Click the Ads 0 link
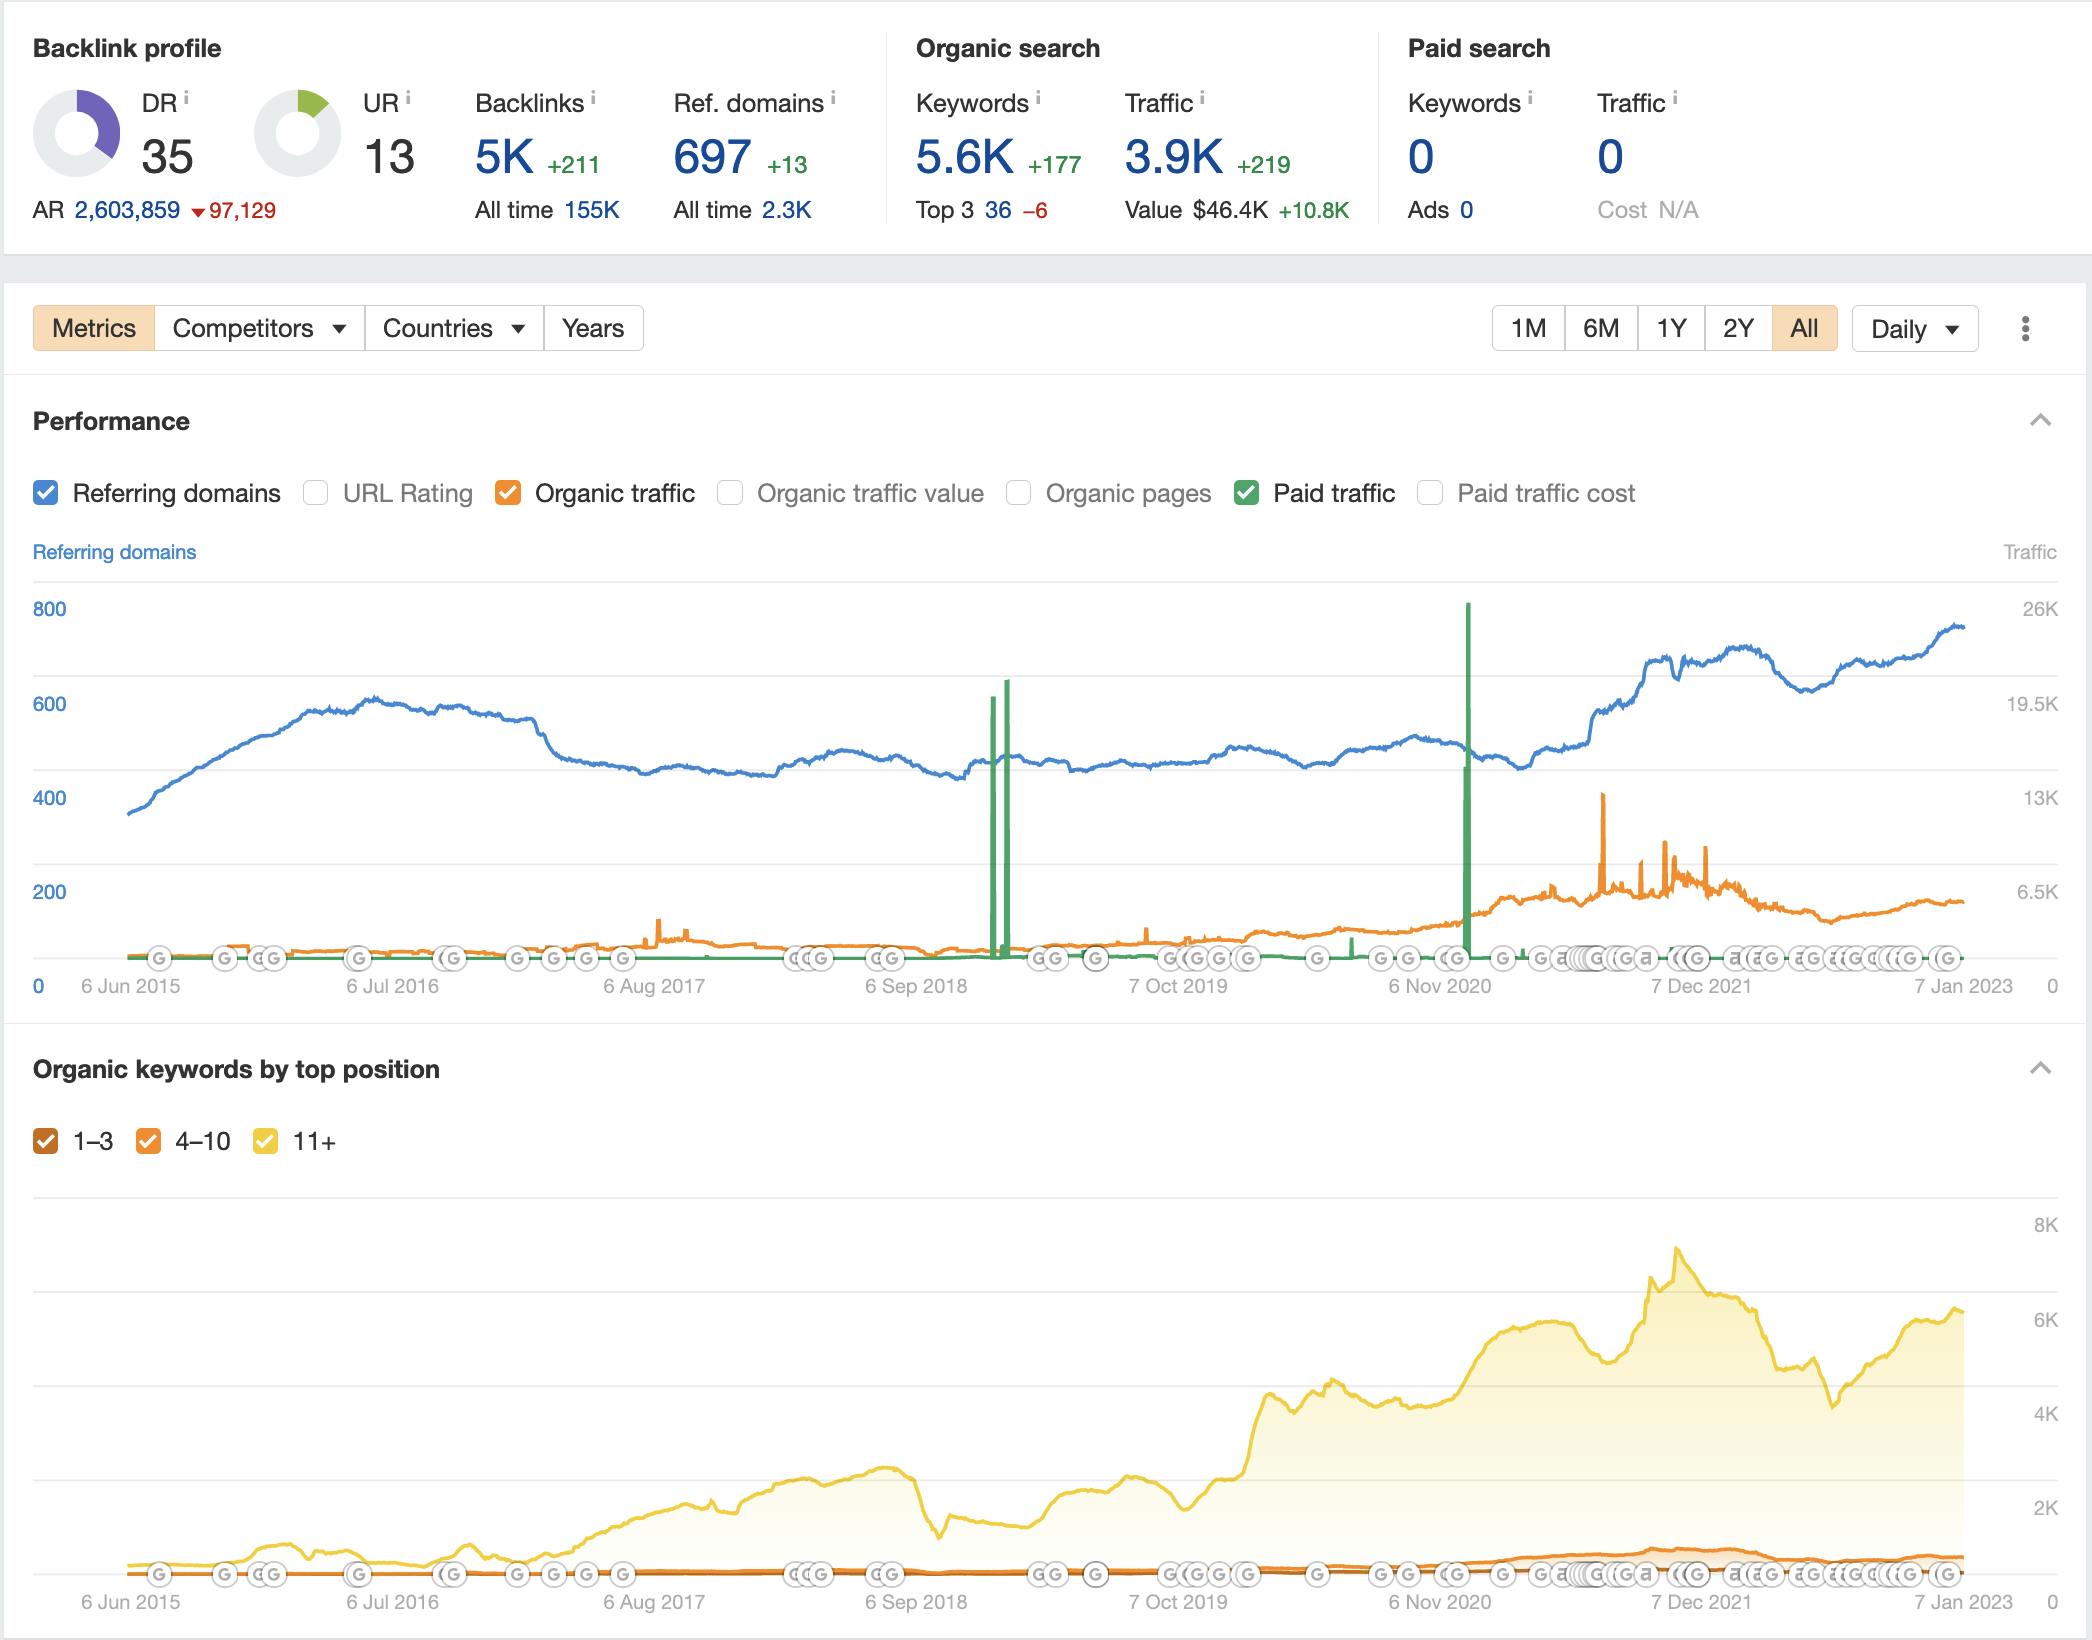Viewport: 2092px width, 1640px height. point(1466,210)
